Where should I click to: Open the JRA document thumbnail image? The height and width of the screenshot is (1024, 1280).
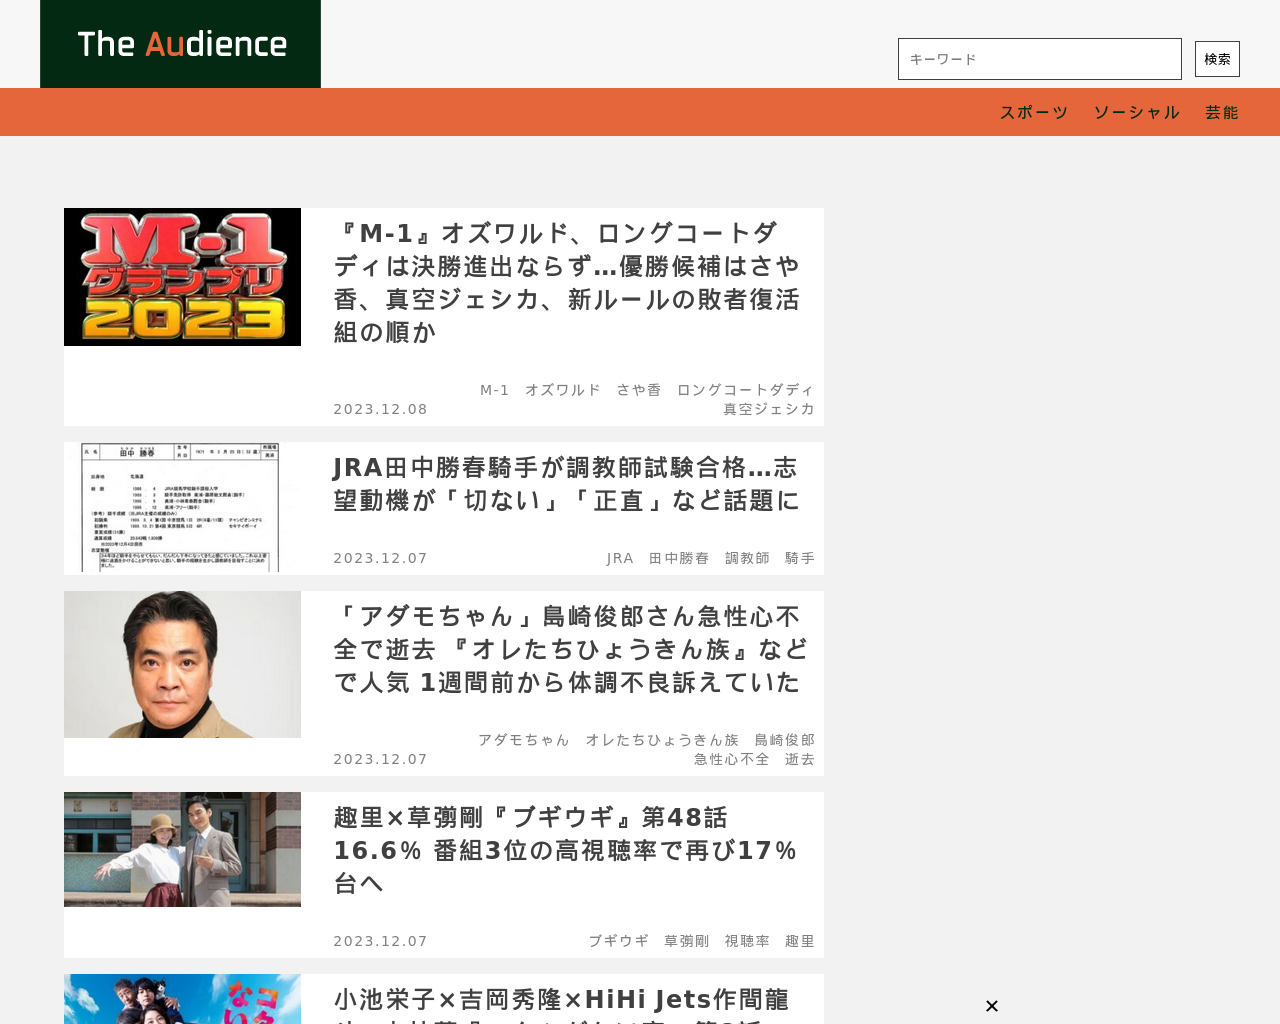pos(182,508)
